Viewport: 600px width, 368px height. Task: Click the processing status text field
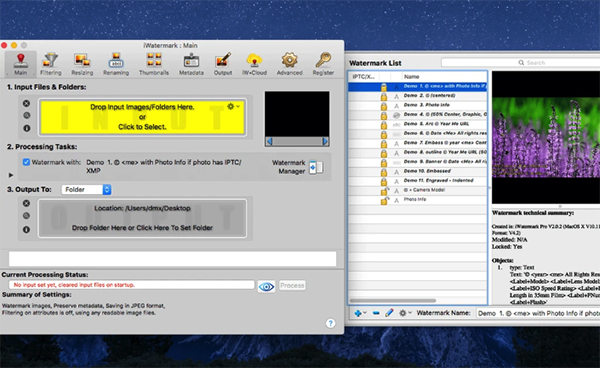tap(132, 285)
